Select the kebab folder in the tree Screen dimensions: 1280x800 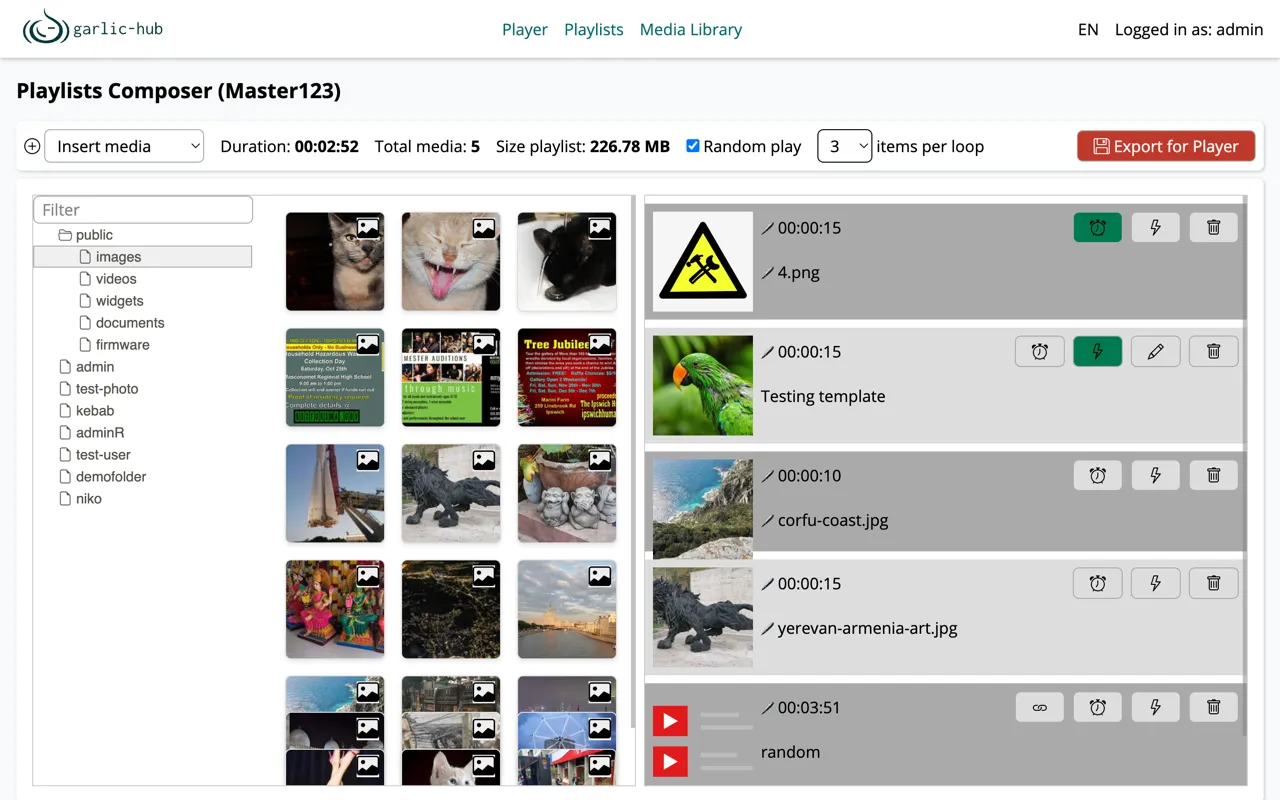tap(95, 411)
